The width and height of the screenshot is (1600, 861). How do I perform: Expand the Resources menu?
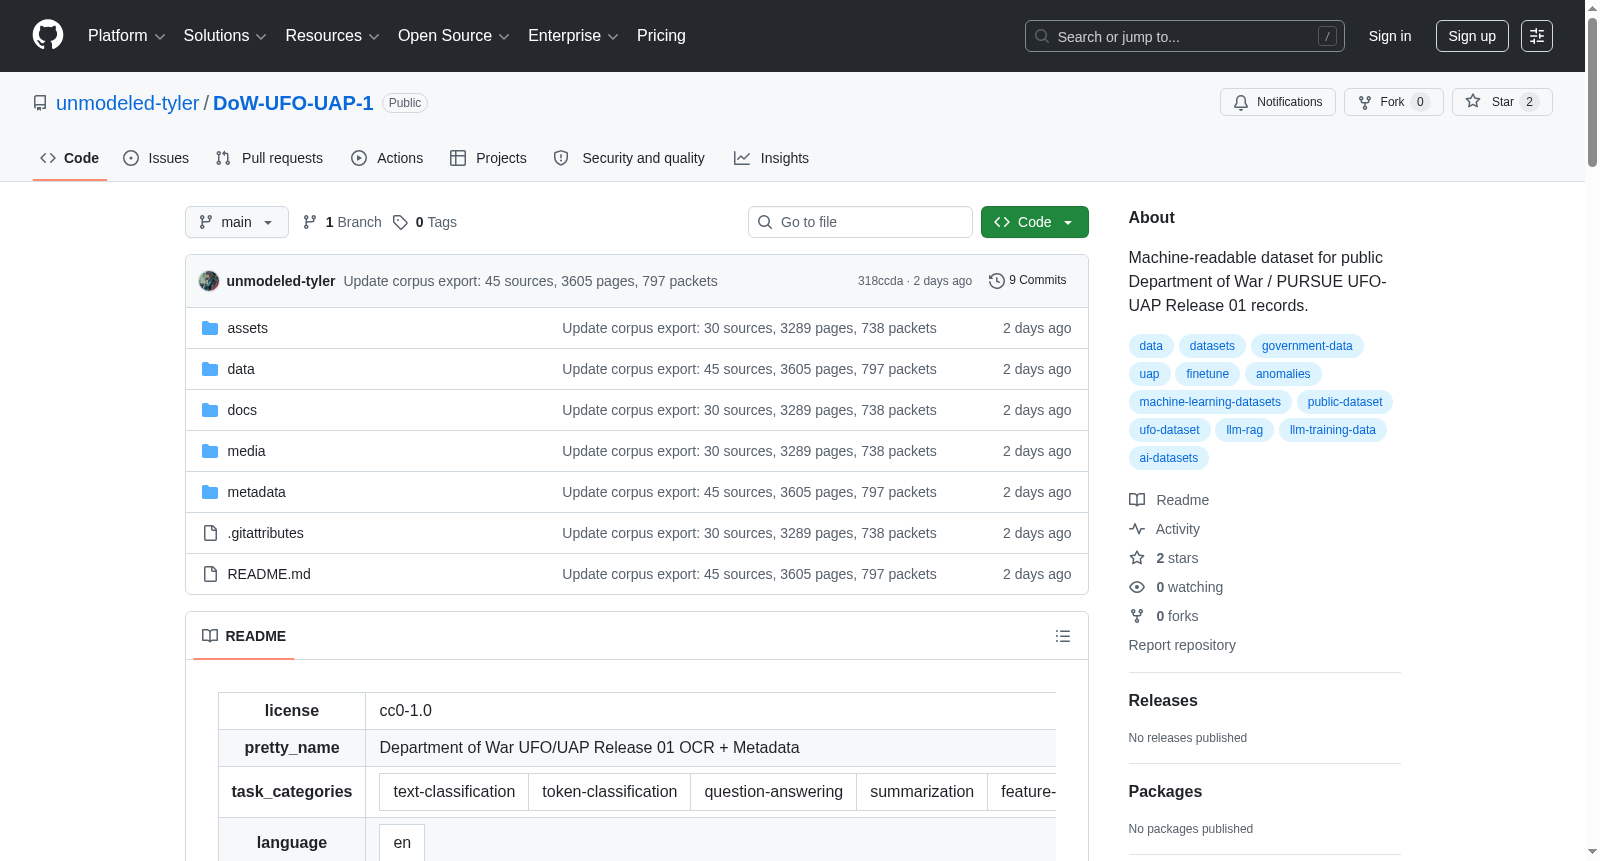[332, 36]
